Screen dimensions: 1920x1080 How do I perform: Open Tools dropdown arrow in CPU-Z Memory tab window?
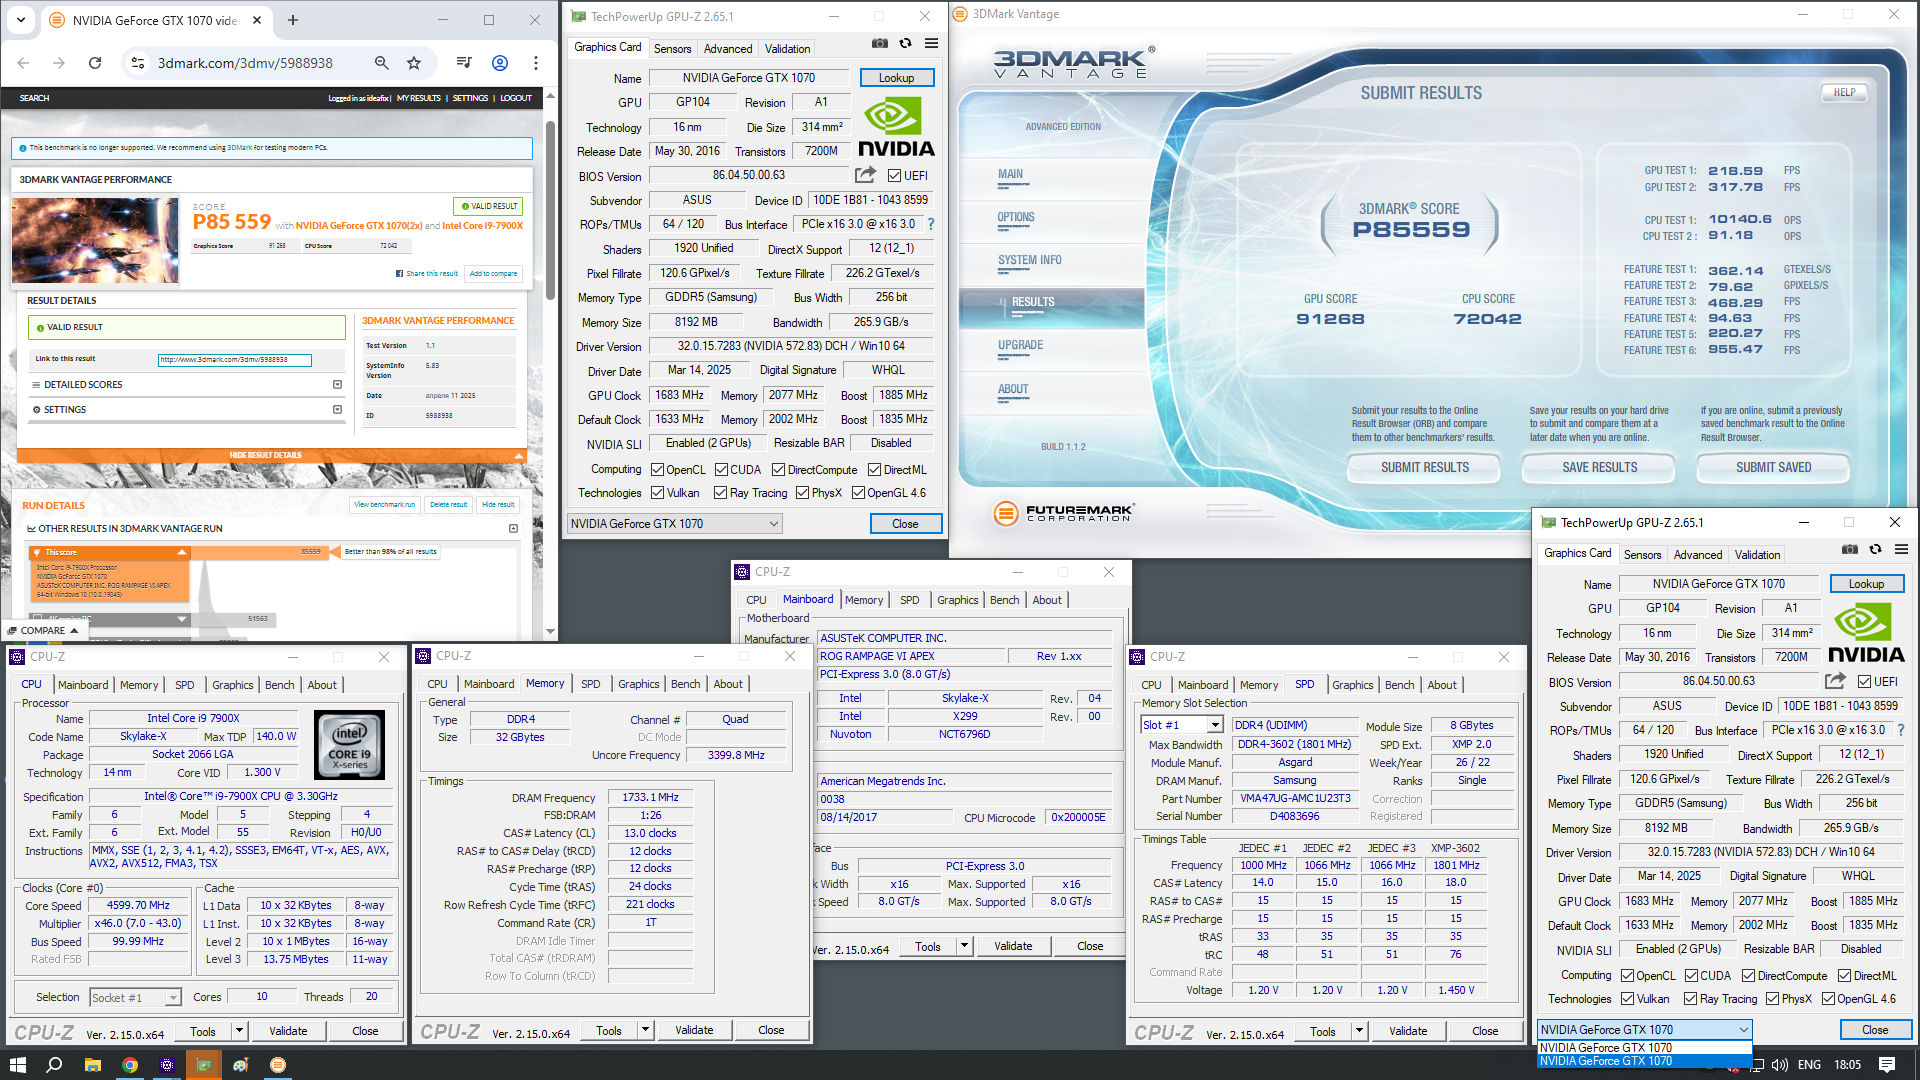[x=646, y=1030]
